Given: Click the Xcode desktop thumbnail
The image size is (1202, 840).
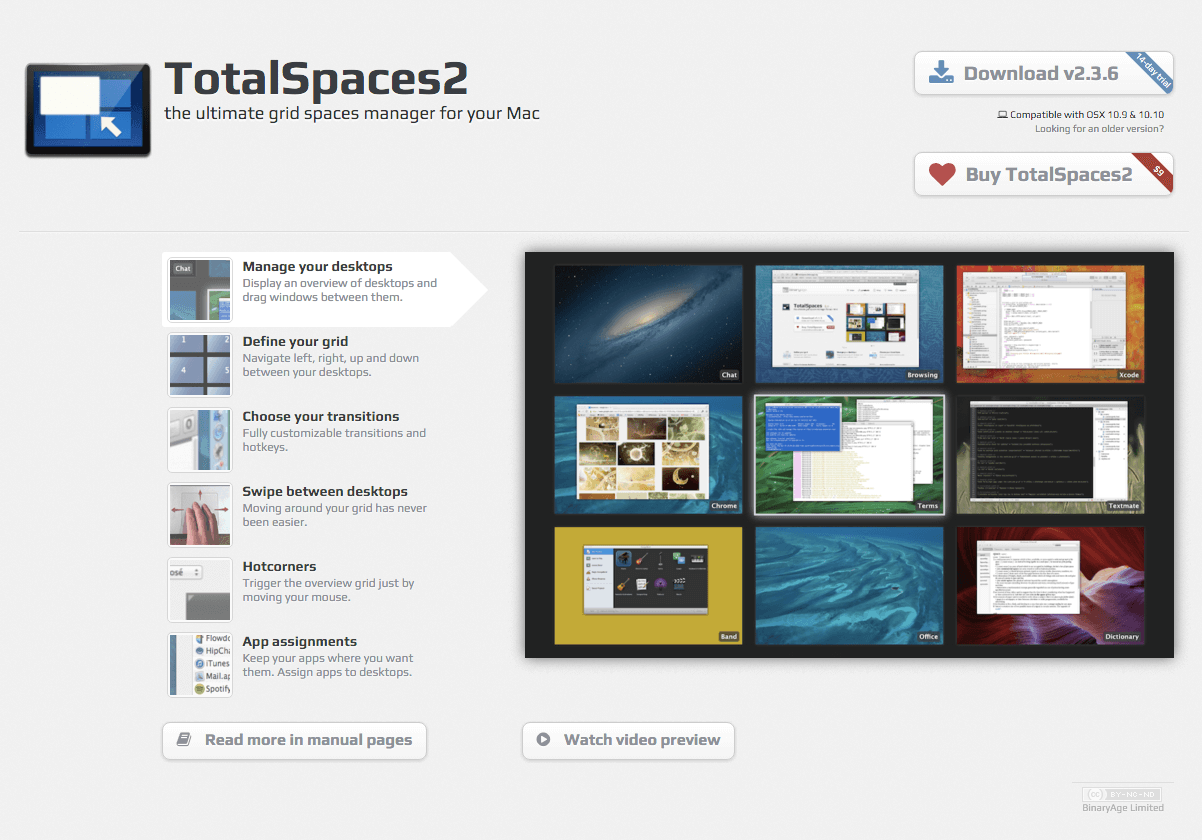Looking at the screenshot, I should (1050, 324).
